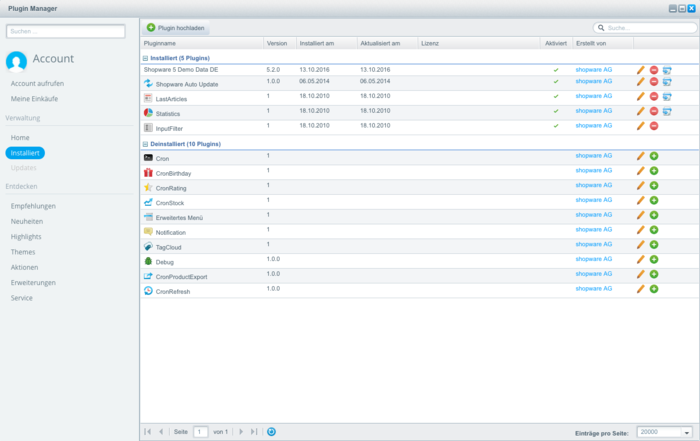This screenshot has width=700, height=441.
Task: Open Themes in the sidebar
Action: tap(23, 252)
